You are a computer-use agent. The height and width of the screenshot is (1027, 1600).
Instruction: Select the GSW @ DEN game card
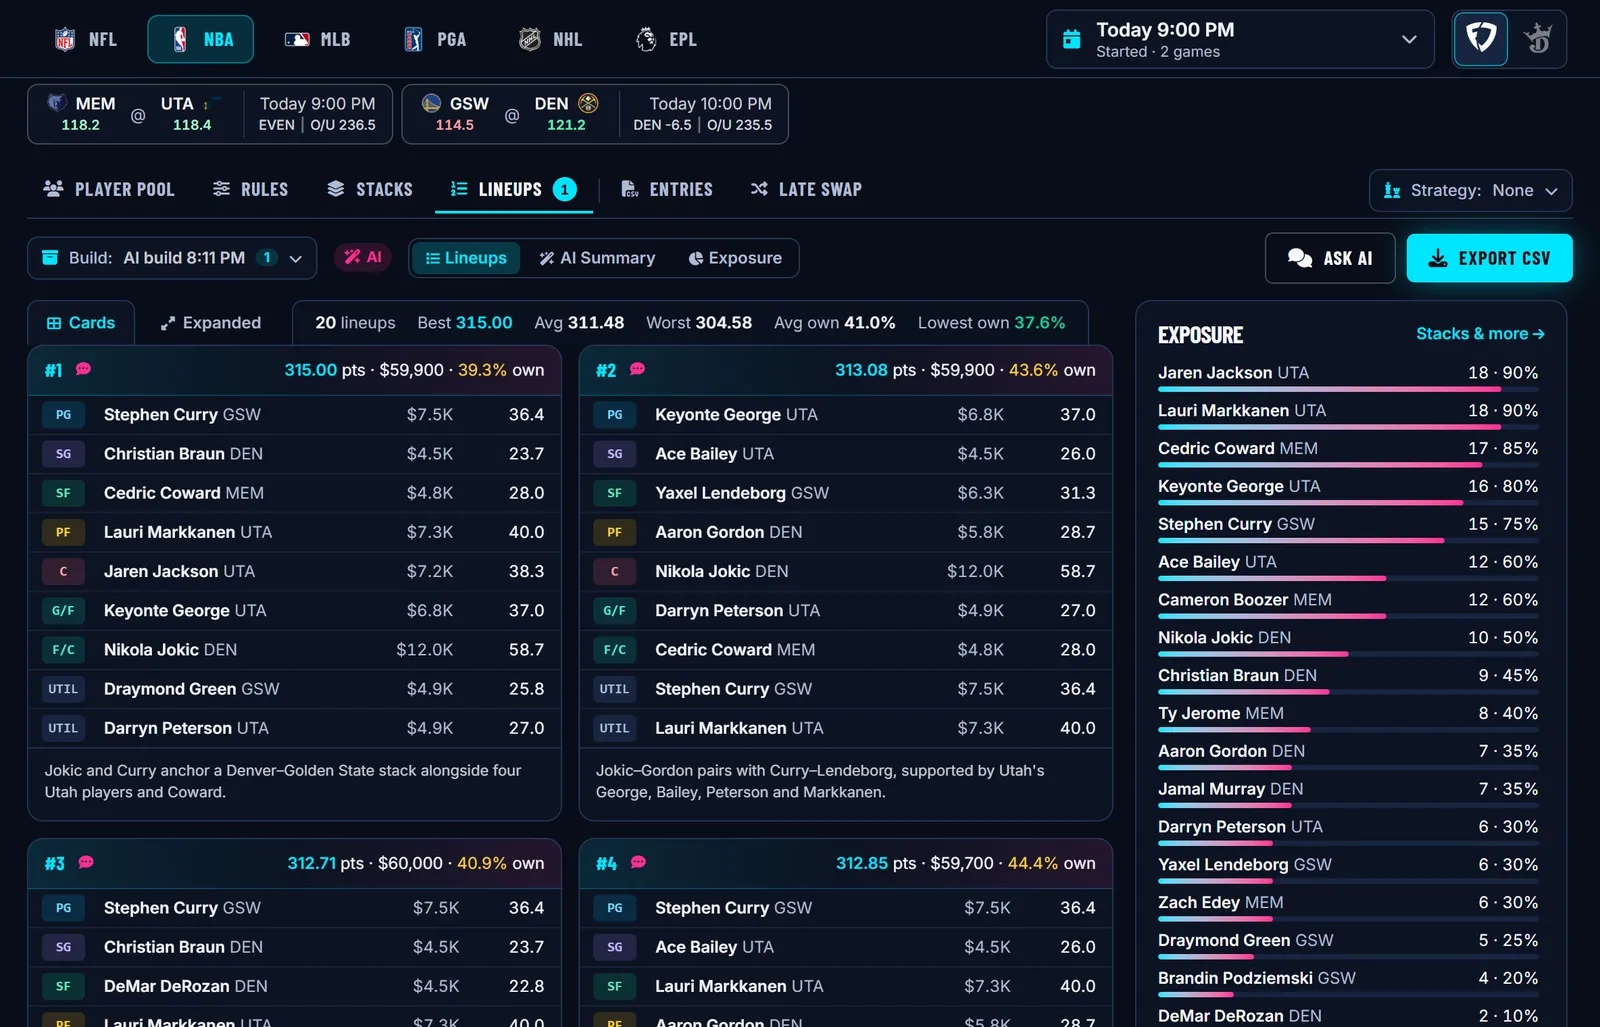click(595, 114)
